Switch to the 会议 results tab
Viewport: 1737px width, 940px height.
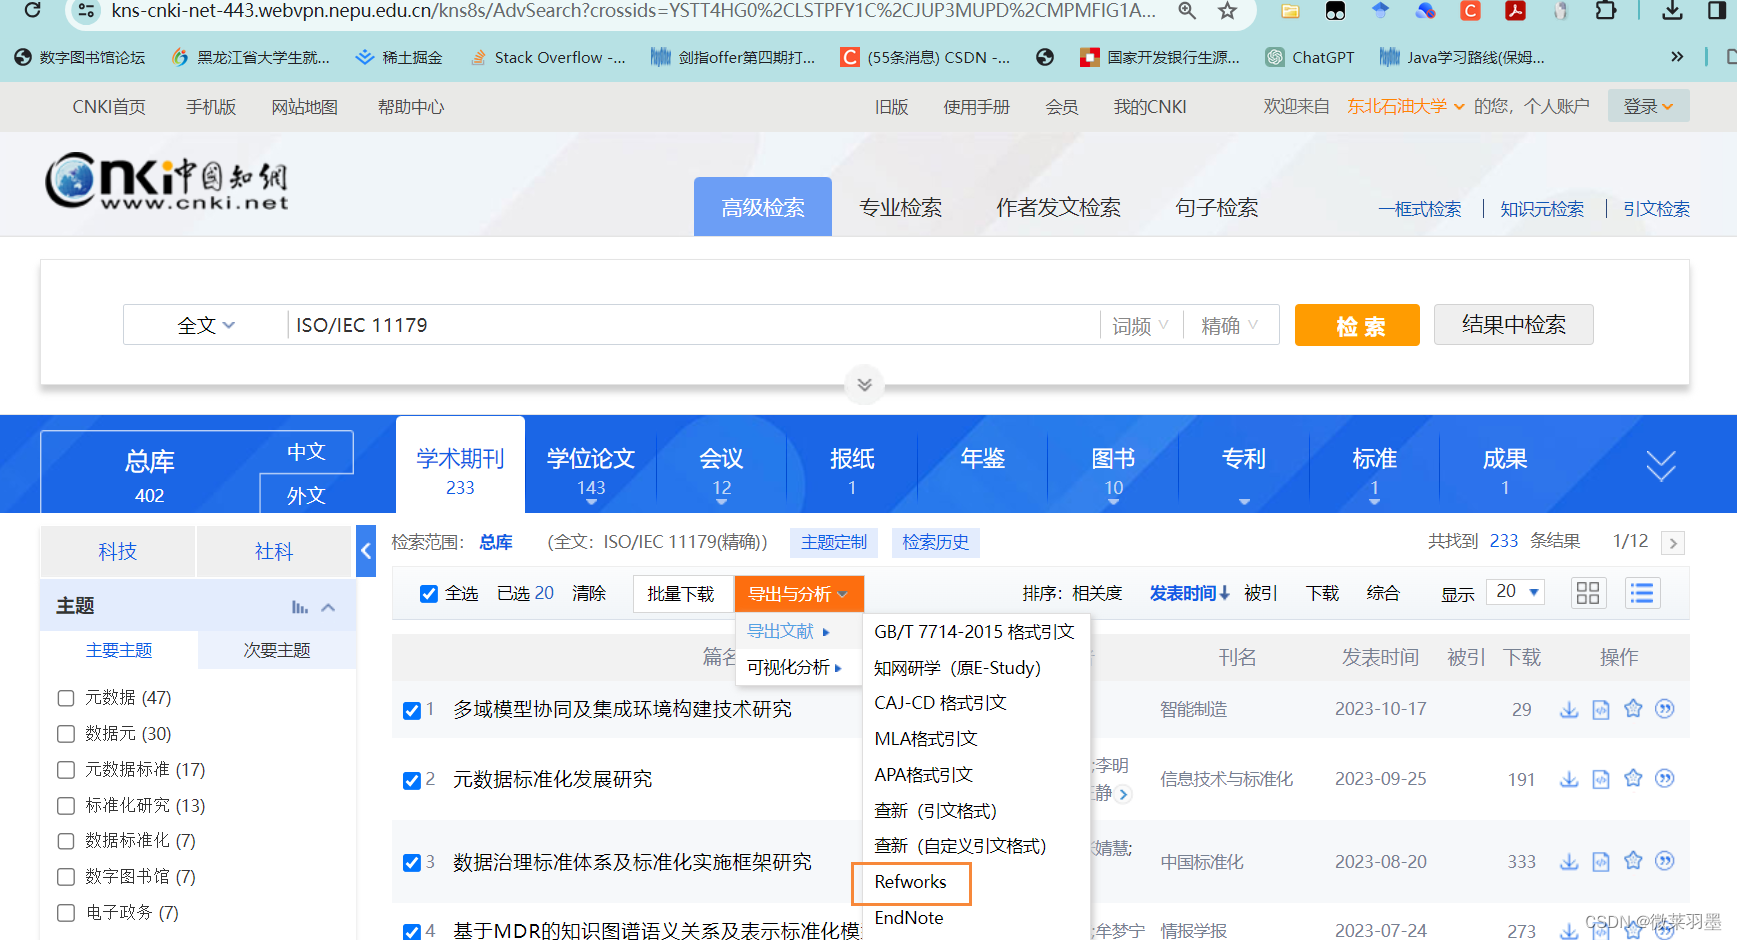point(722,465)
